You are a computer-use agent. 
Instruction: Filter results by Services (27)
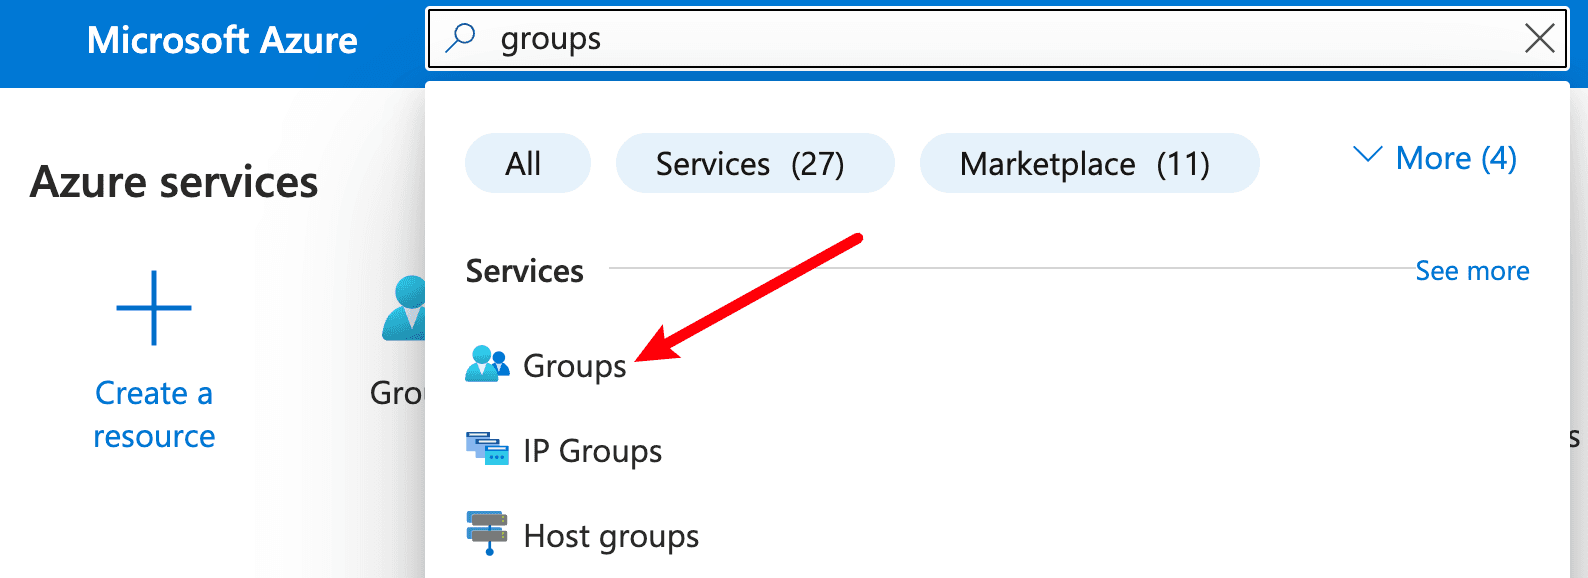pos(754,163)
